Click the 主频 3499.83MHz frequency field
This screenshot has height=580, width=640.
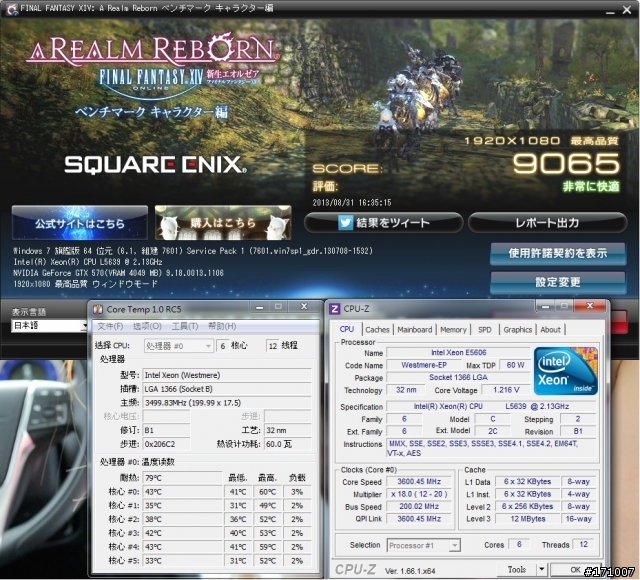click(x=227, y=403)
